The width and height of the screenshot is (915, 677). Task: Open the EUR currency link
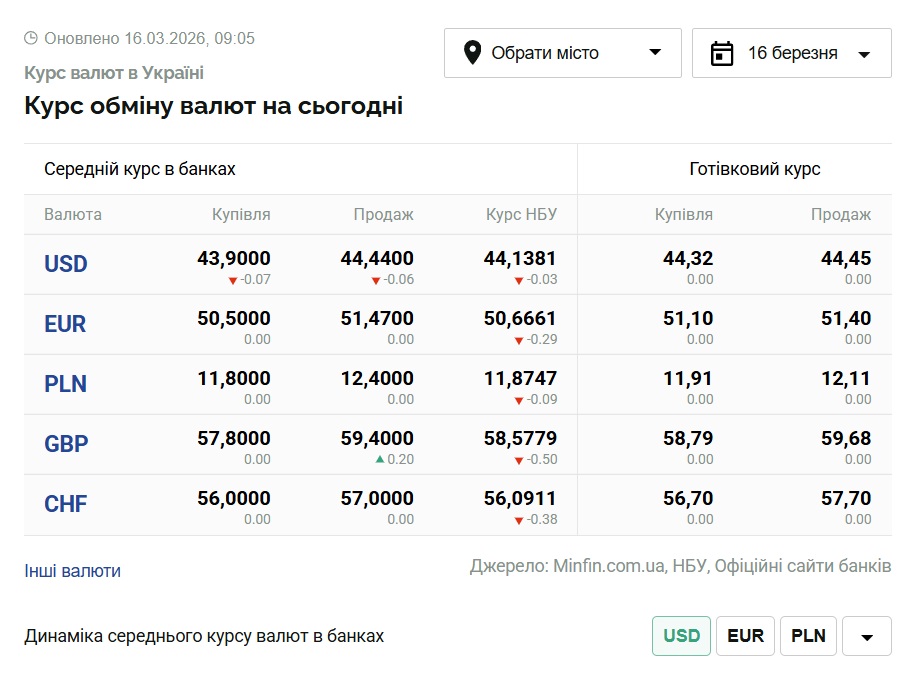(x=65, y=324)
